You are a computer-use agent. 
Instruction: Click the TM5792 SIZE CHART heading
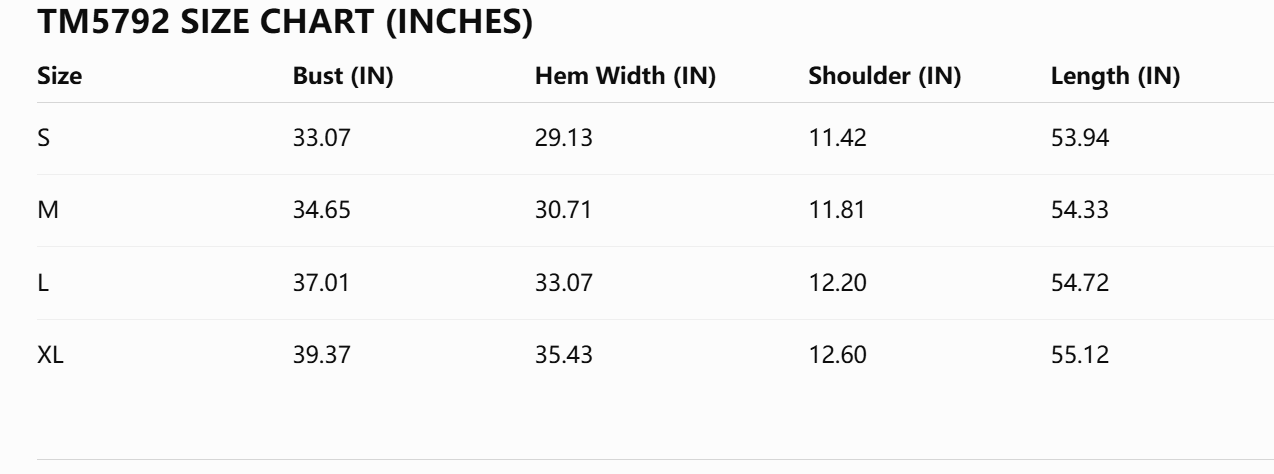285,23
